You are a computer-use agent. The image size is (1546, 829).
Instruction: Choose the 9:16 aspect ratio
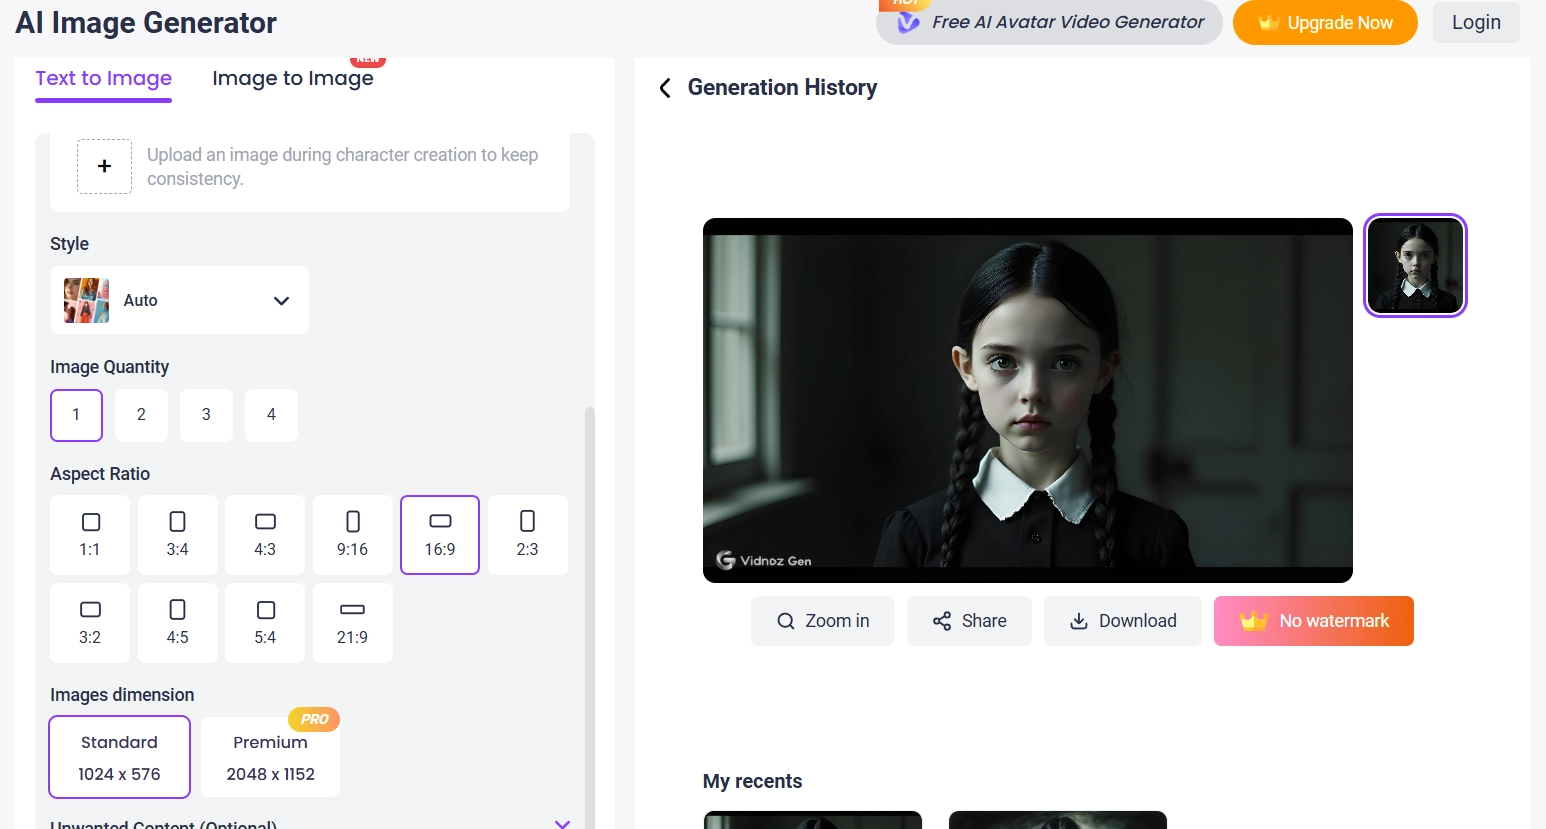(x=352, y=534)
